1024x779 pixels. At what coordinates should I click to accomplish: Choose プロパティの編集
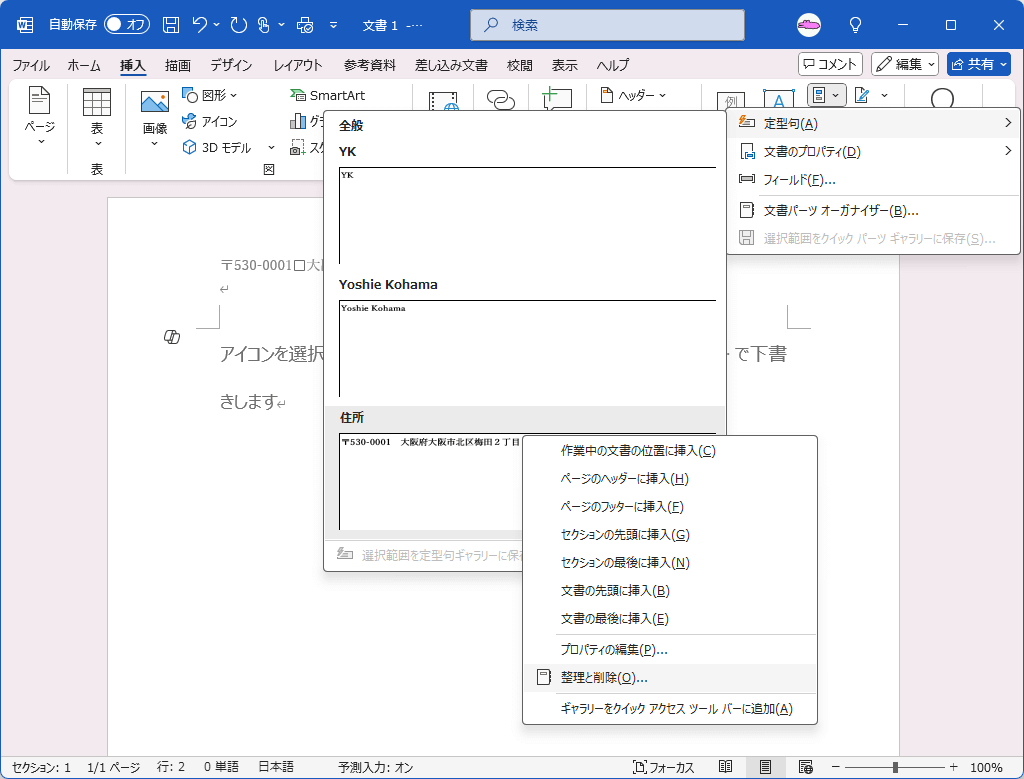[x=670, y=650]
